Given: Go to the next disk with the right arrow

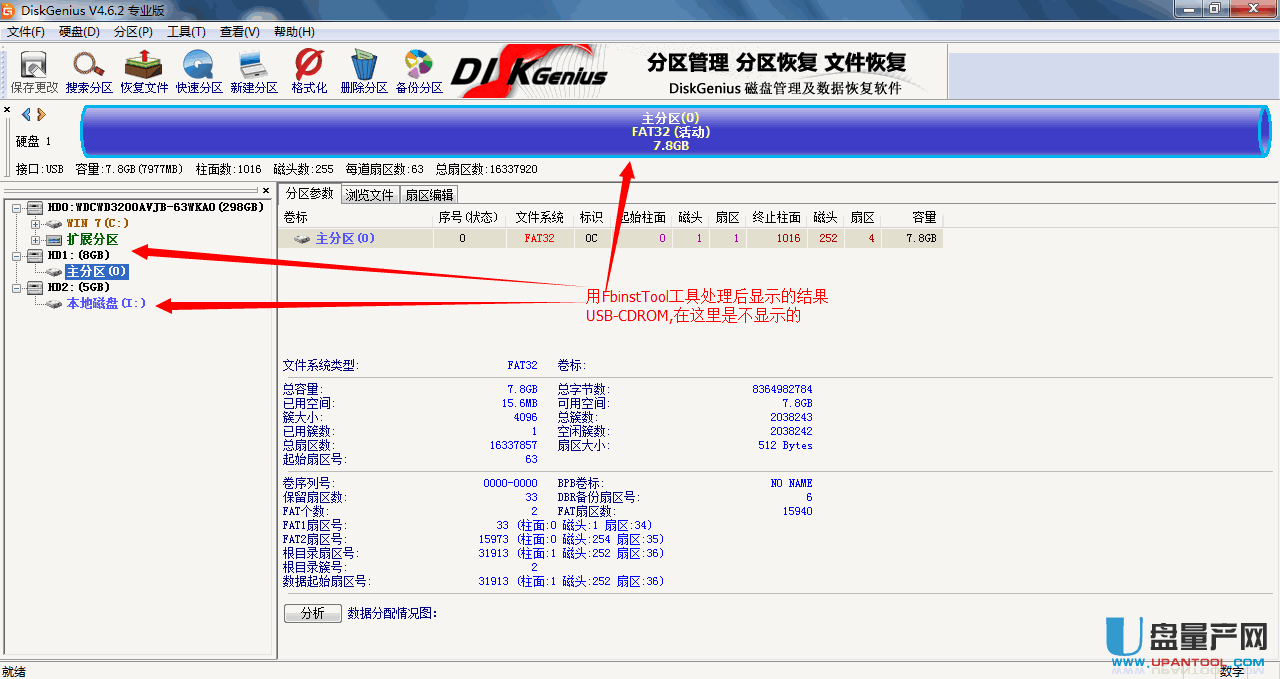Looking at the screenshot, I should 42,115.
